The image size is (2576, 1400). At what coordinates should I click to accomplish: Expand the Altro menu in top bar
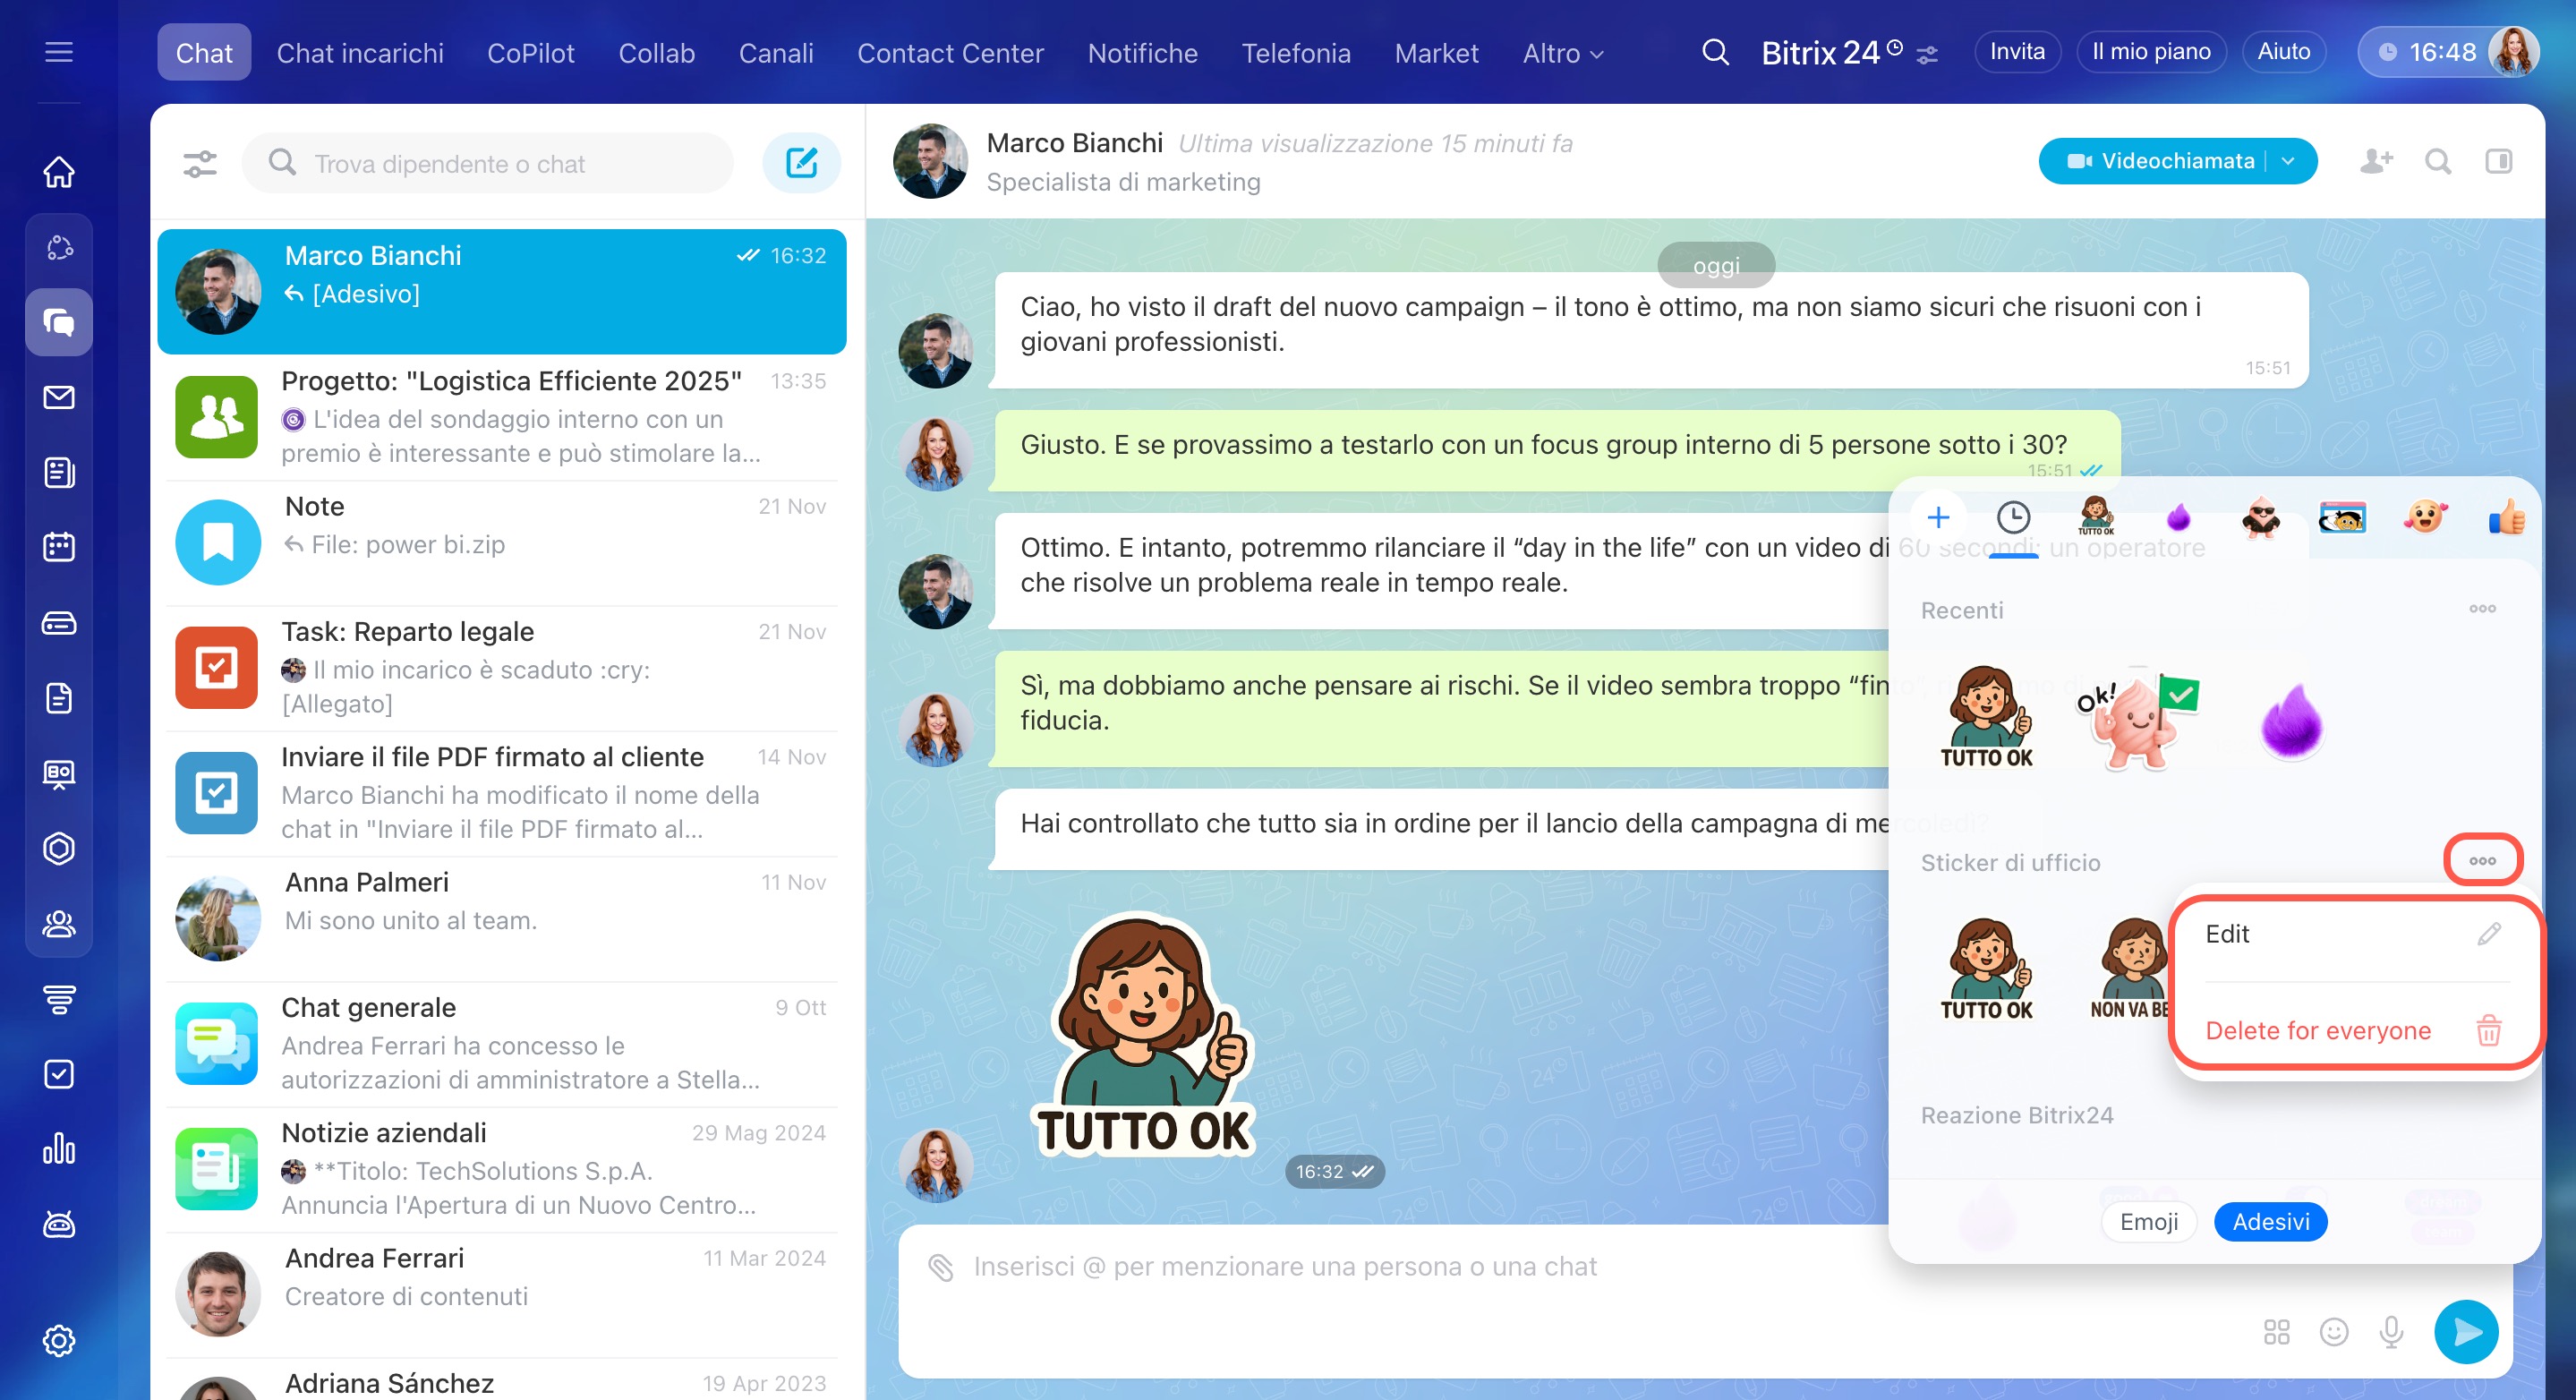click(x=1562, y=53)
